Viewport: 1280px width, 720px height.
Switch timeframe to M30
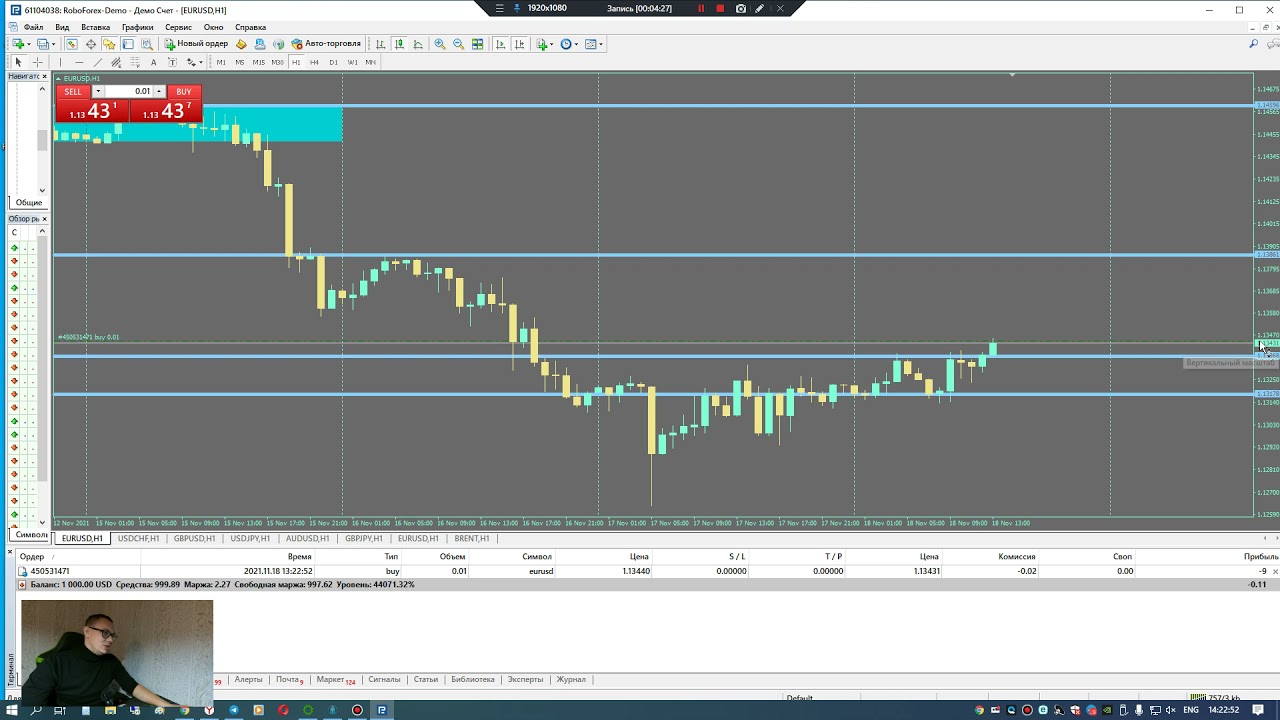278,62
